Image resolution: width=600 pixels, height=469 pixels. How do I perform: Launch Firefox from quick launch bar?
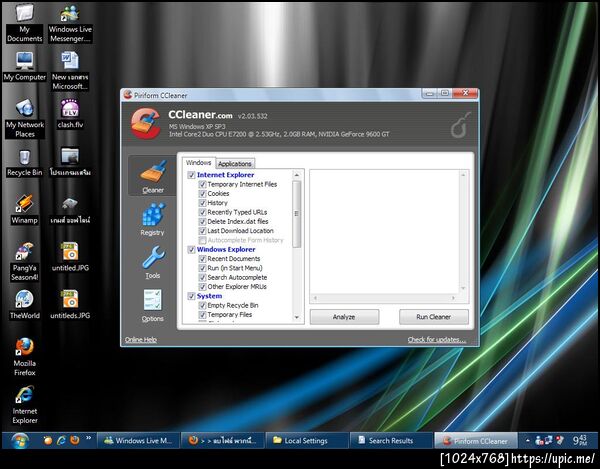tap(75, 440)
